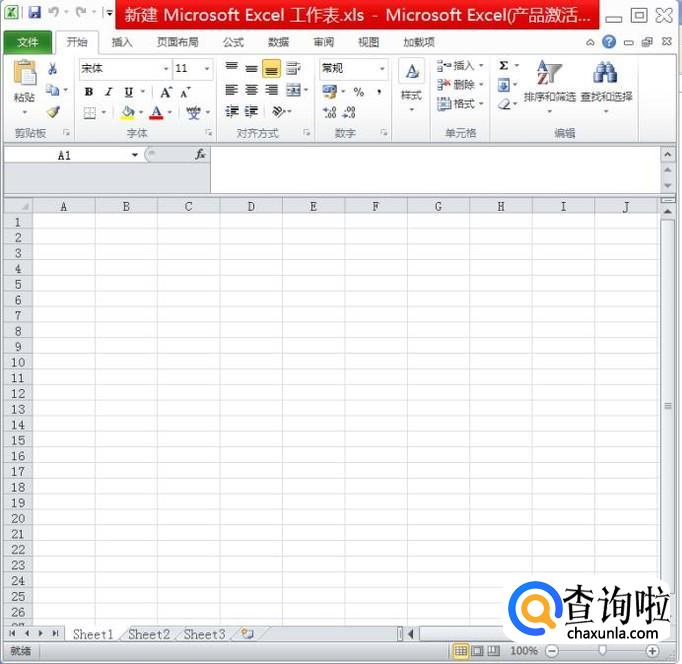Screen dimensions: 682x664
Task: Click the Clear eraser icon
Action: coord(504,104)
